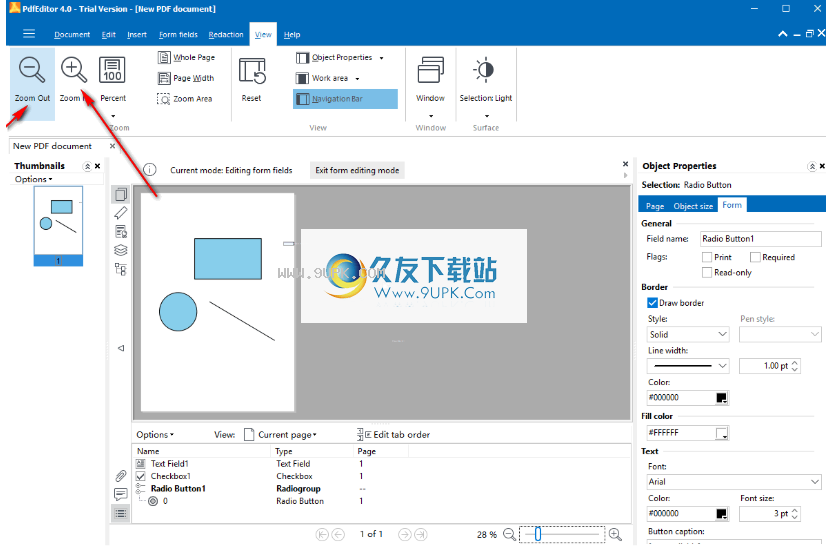Viewport: 828px width, 552px height.
Task: Open the Redaction menu
Action: tap(225, 35)
